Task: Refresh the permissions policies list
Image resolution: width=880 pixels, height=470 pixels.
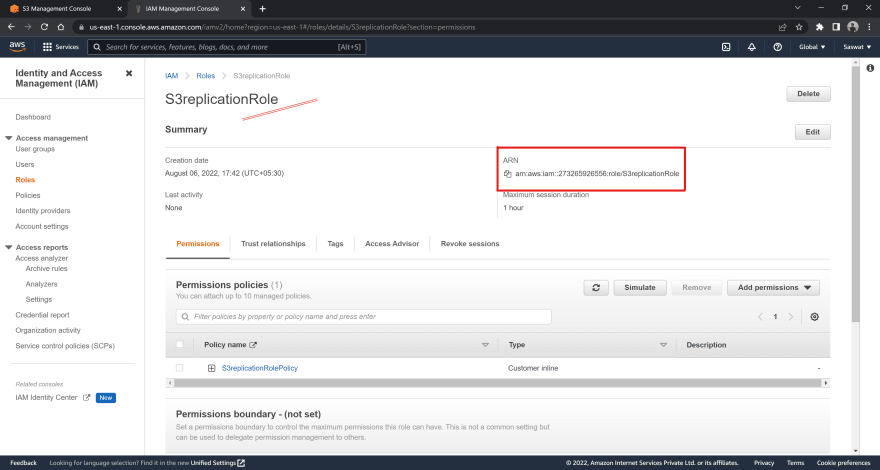Action: [x=596, y=288]
